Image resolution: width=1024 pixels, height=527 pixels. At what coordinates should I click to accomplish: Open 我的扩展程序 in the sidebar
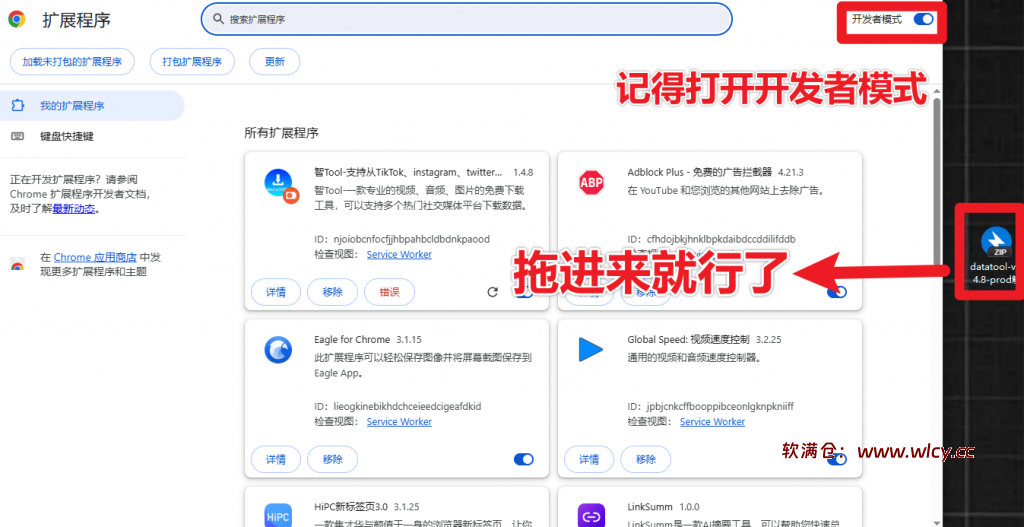(x=92, y=105)
